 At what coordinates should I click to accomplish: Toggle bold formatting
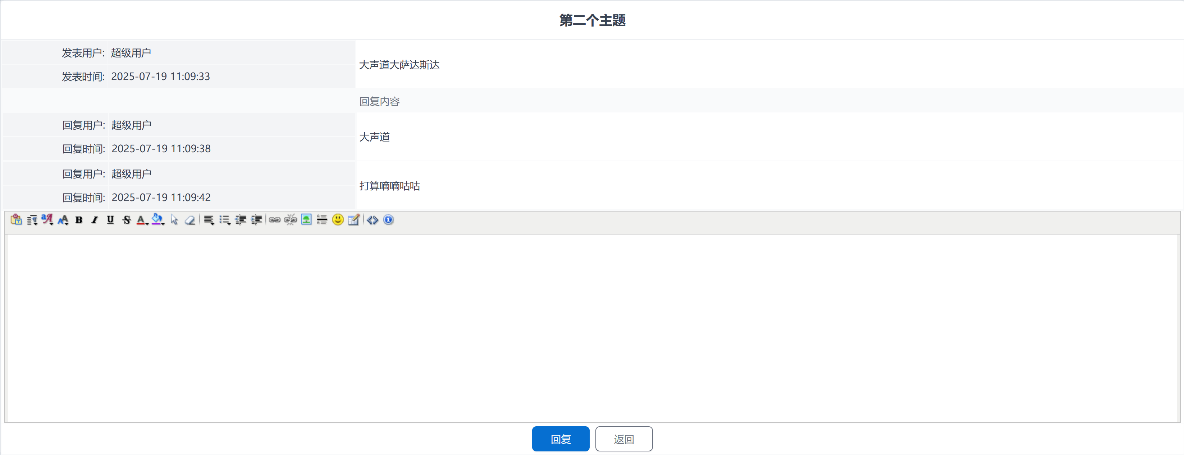79,220
